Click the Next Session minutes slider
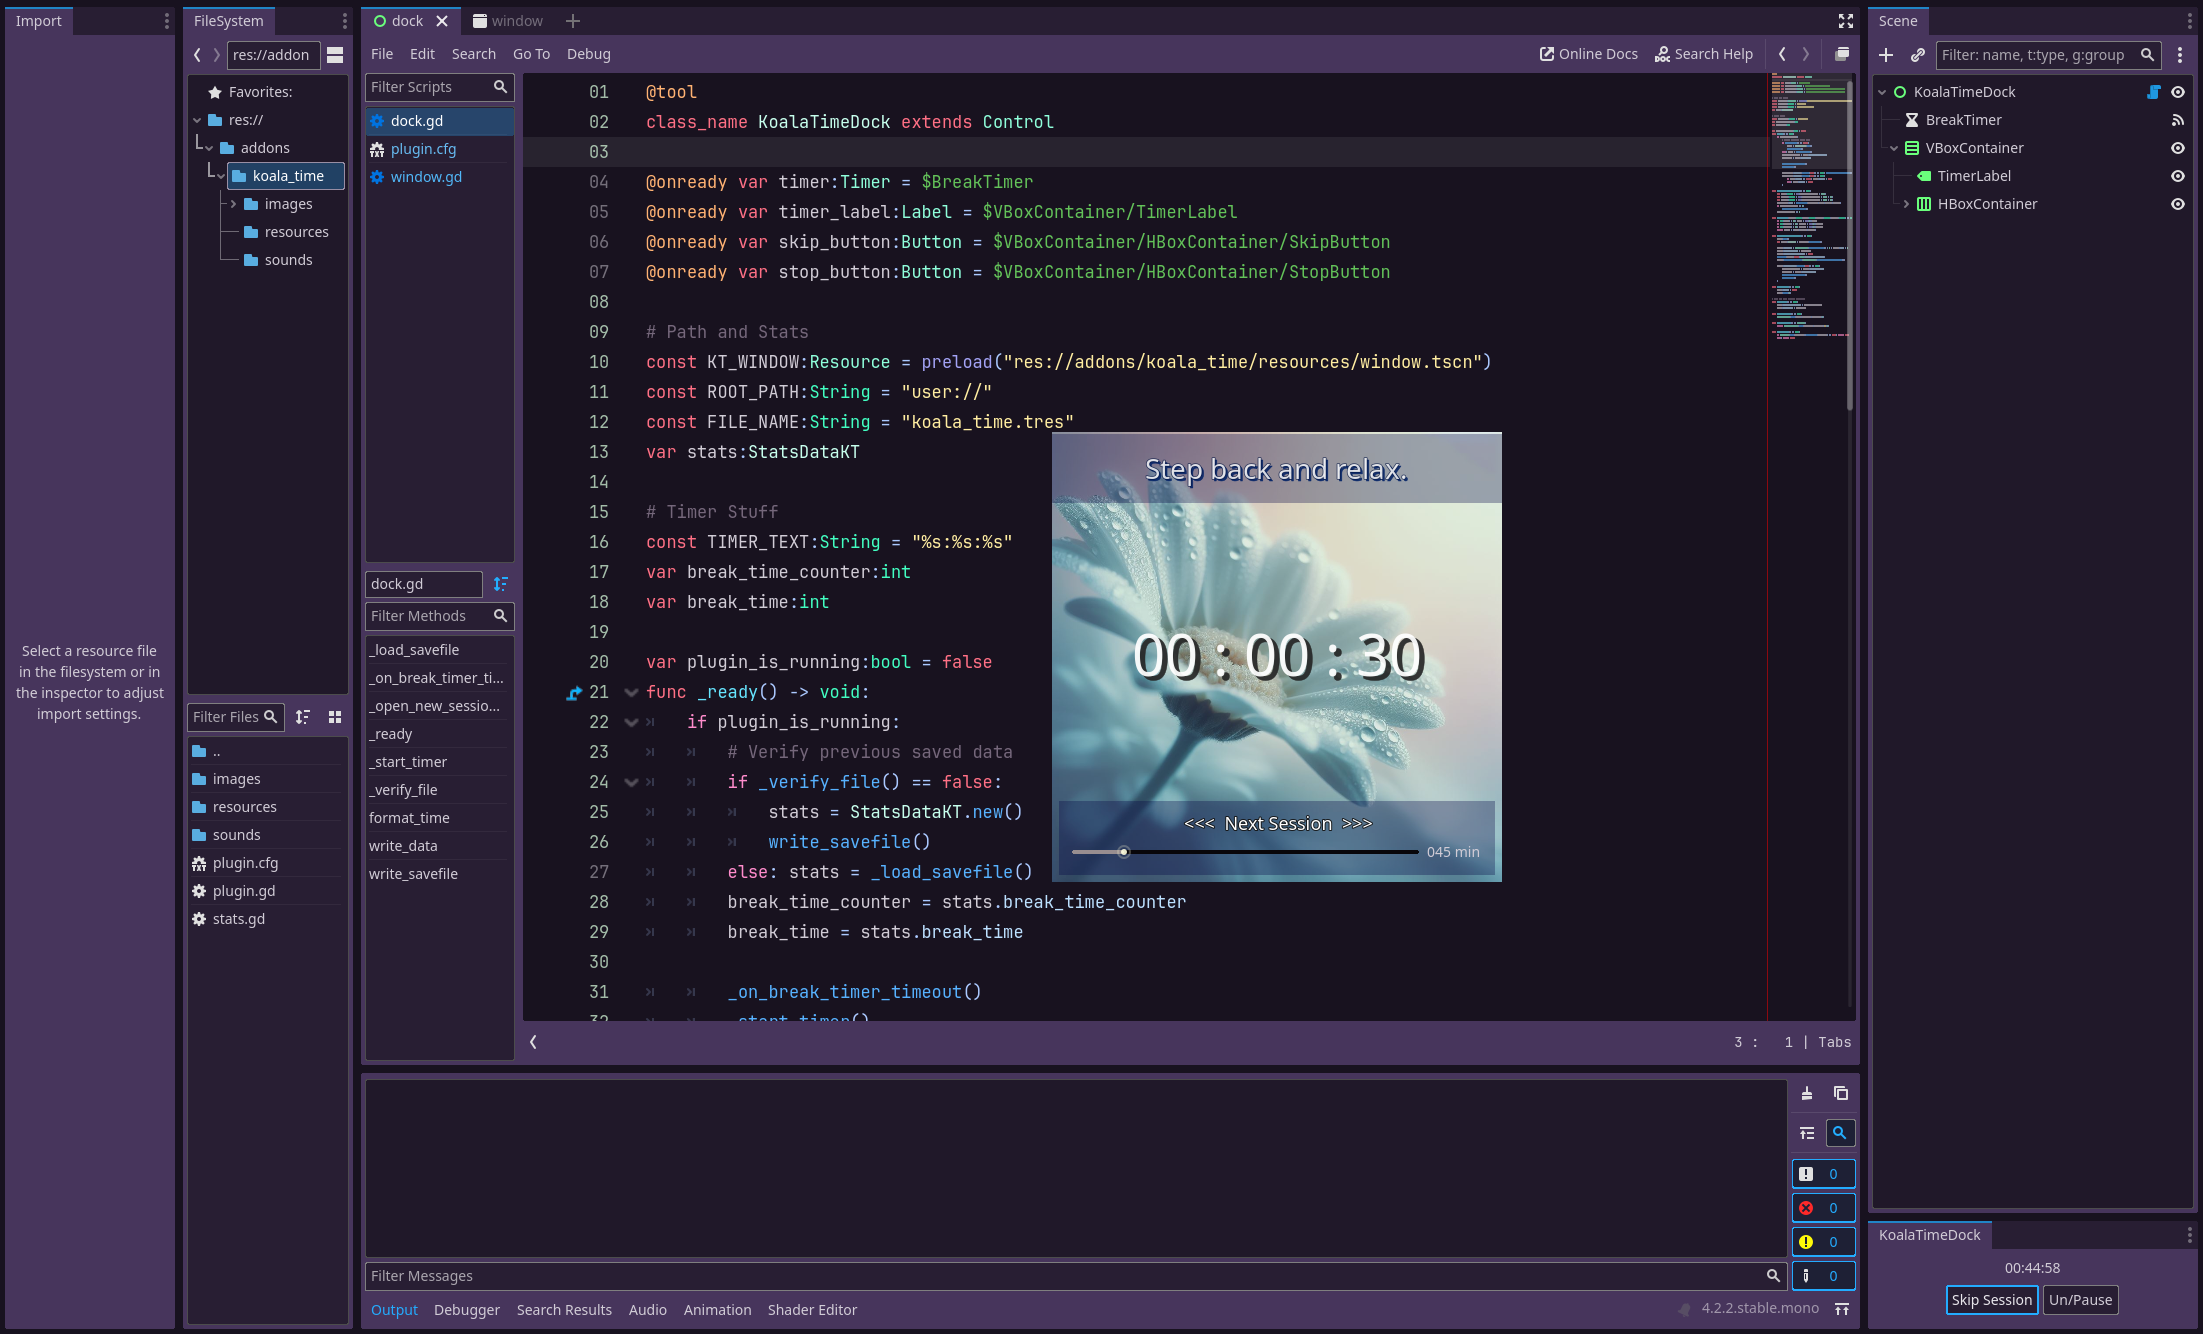 click(1244, 852)
